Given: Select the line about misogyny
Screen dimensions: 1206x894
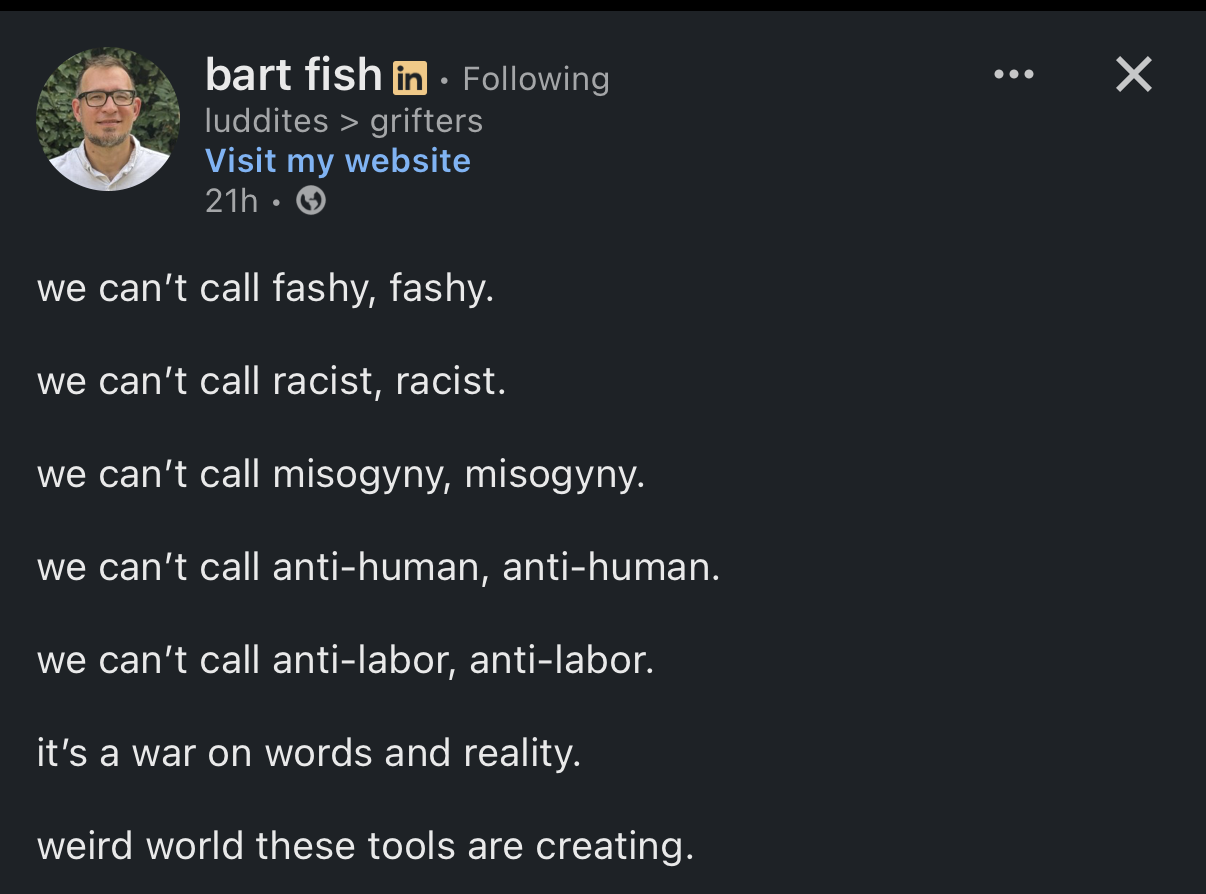Looking at the screenshot, I should coord(340,474).
